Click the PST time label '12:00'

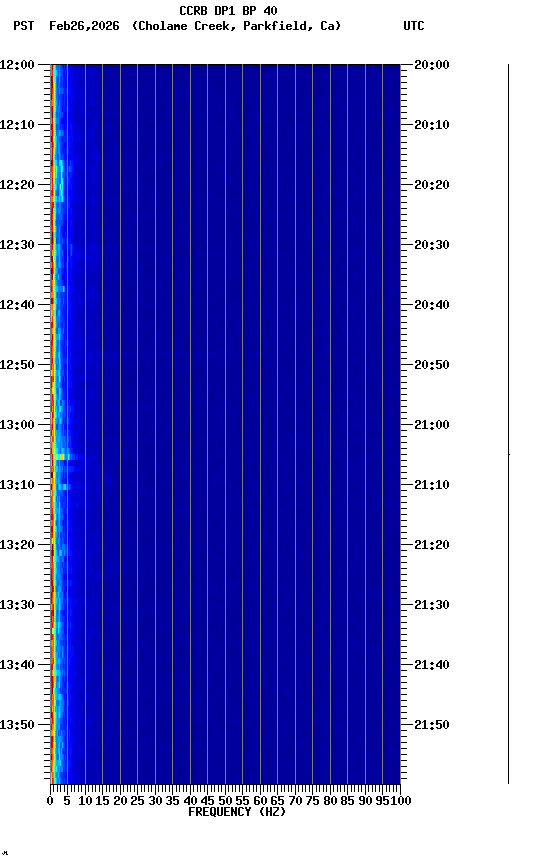[x=17, y=64]
